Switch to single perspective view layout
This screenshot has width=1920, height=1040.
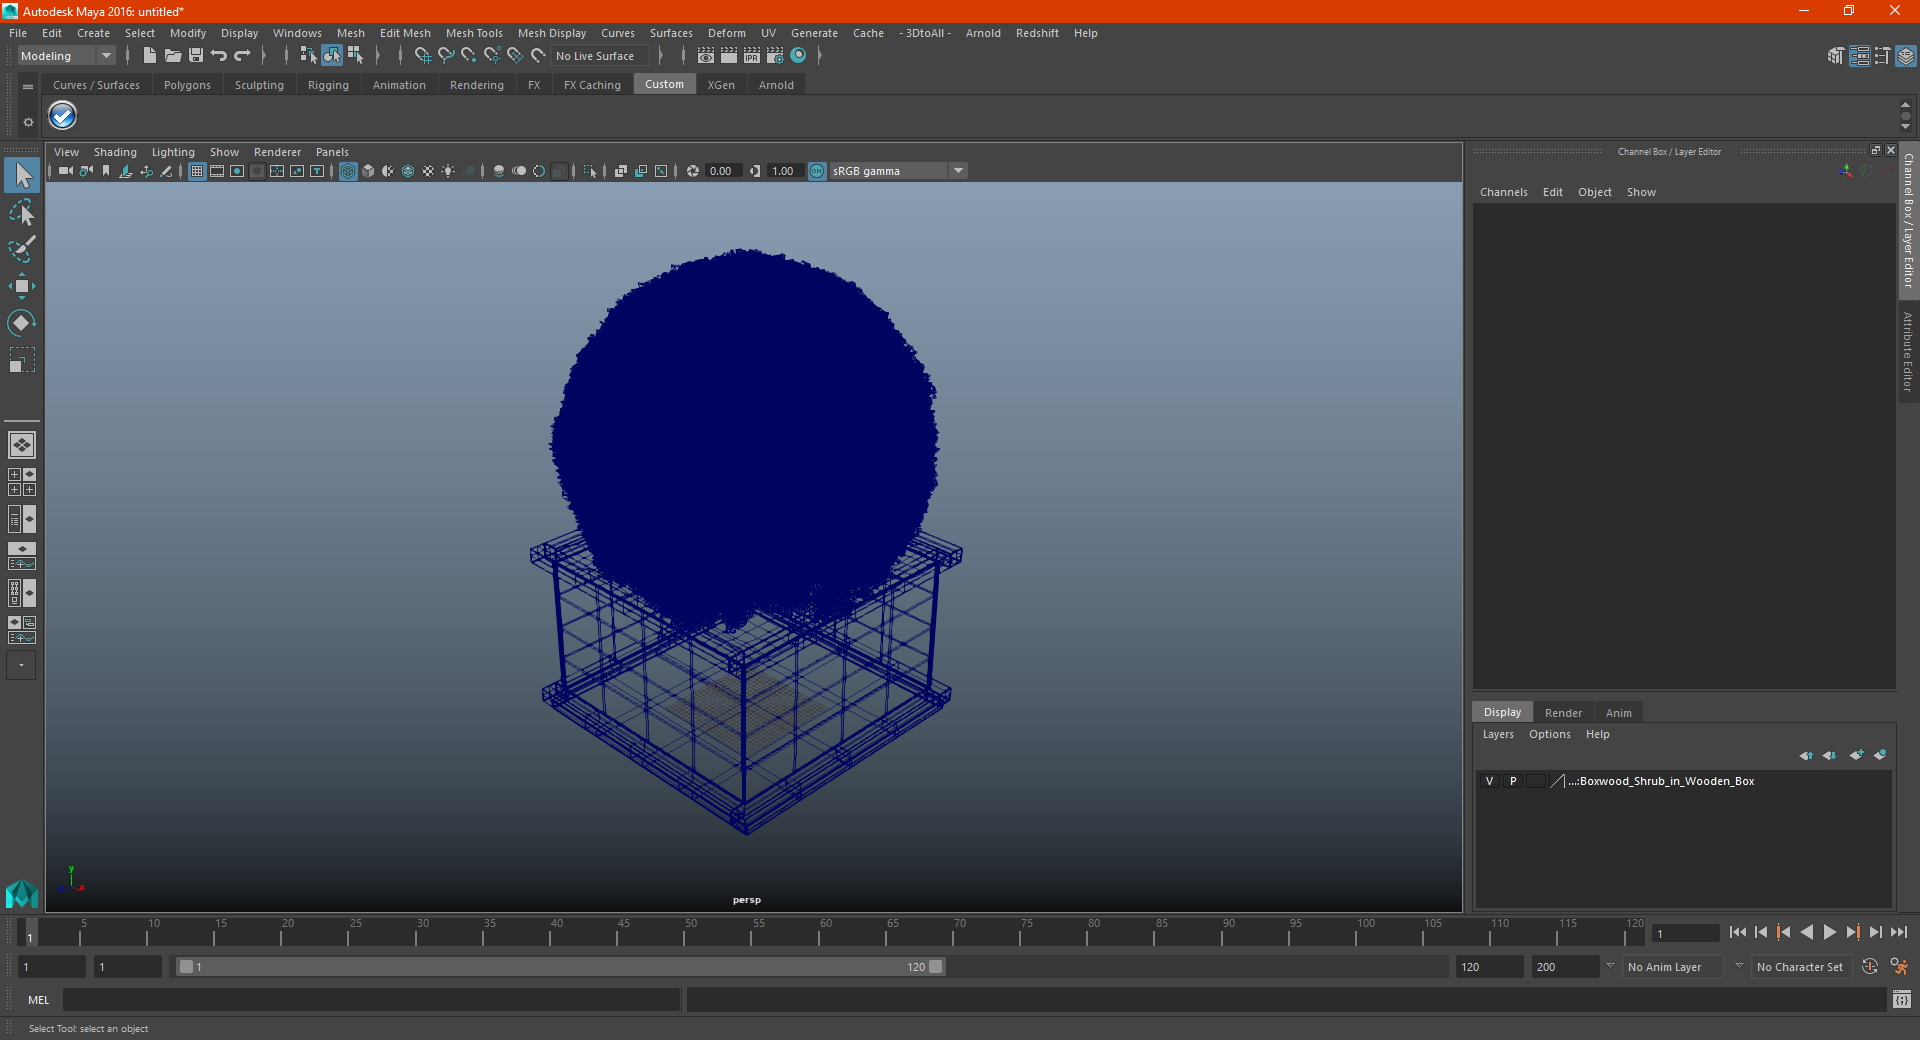22,445
